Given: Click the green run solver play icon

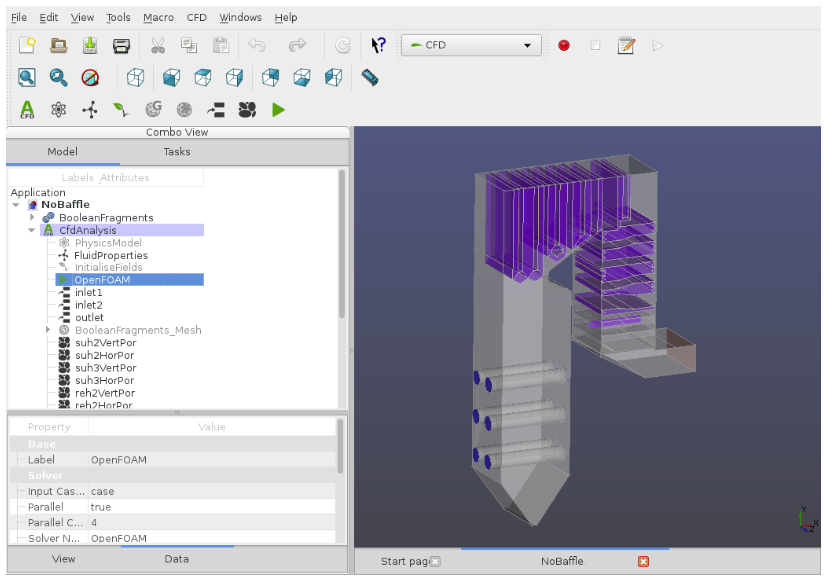Looking at the screenshot, I should pos(279,110).
